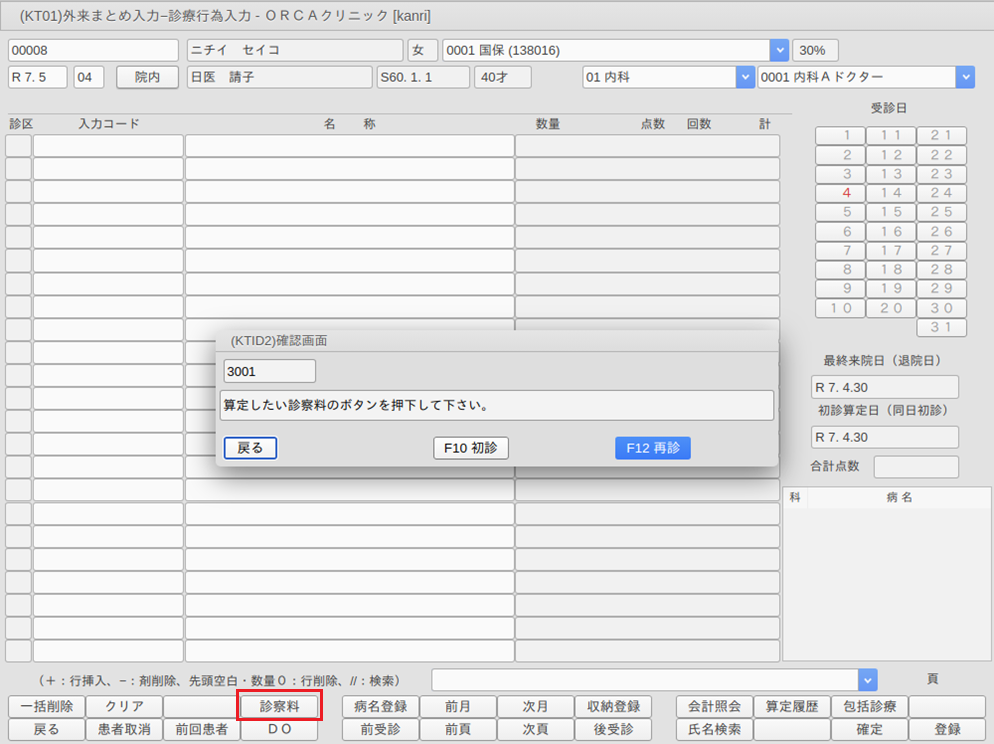
Task: Select day 31 in the 受診日 calendar
Action: click(x=941, y=328)
